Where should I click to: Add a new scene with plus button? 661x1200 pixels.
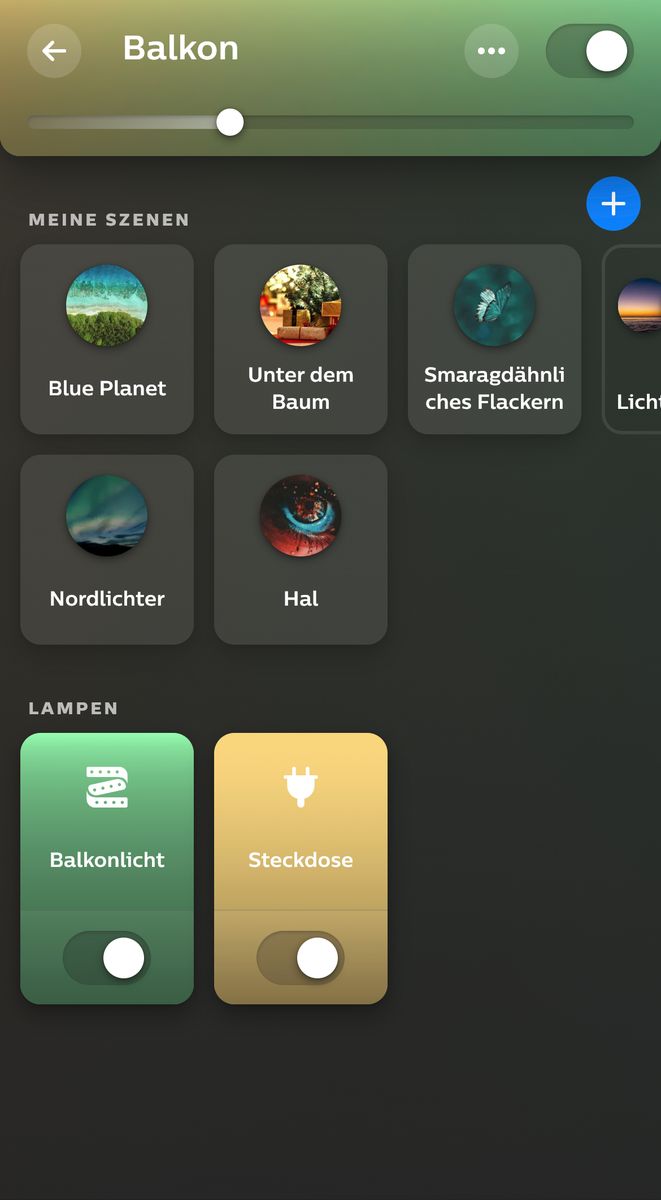[613, 204]
